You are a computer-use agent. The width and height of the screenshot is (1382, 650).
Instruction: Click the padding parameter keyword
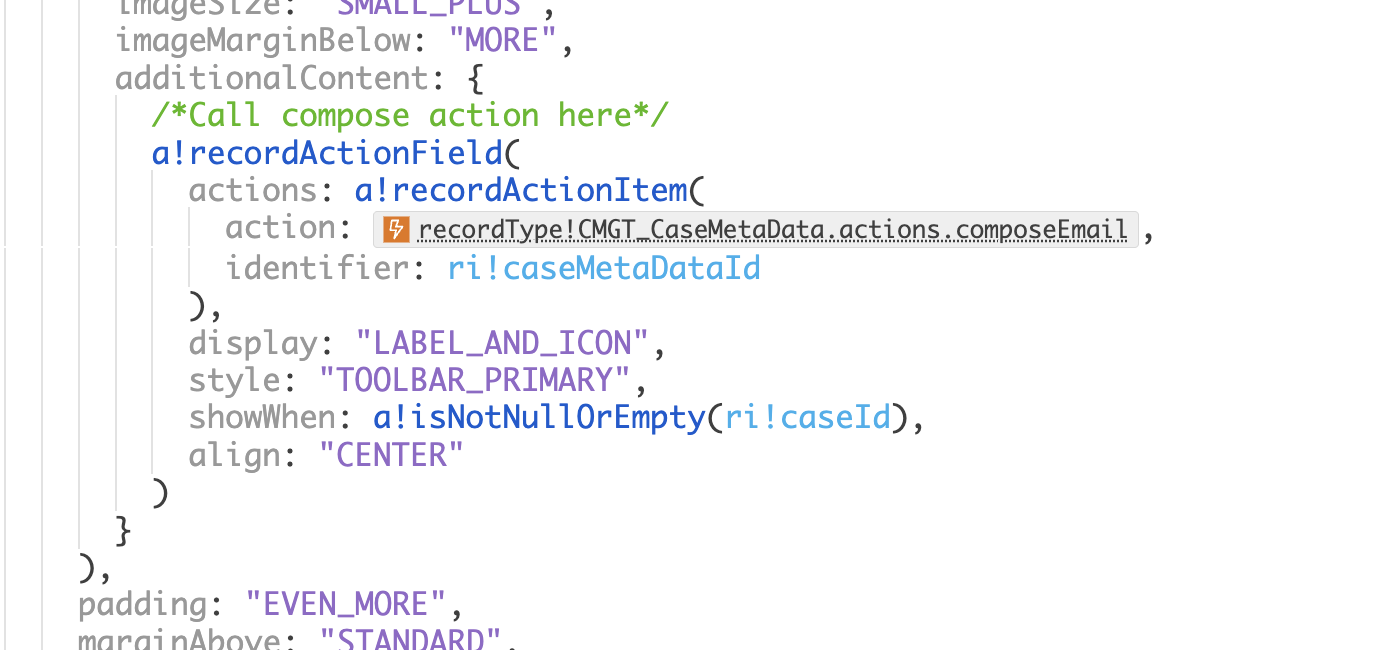(x=142, y=605)
